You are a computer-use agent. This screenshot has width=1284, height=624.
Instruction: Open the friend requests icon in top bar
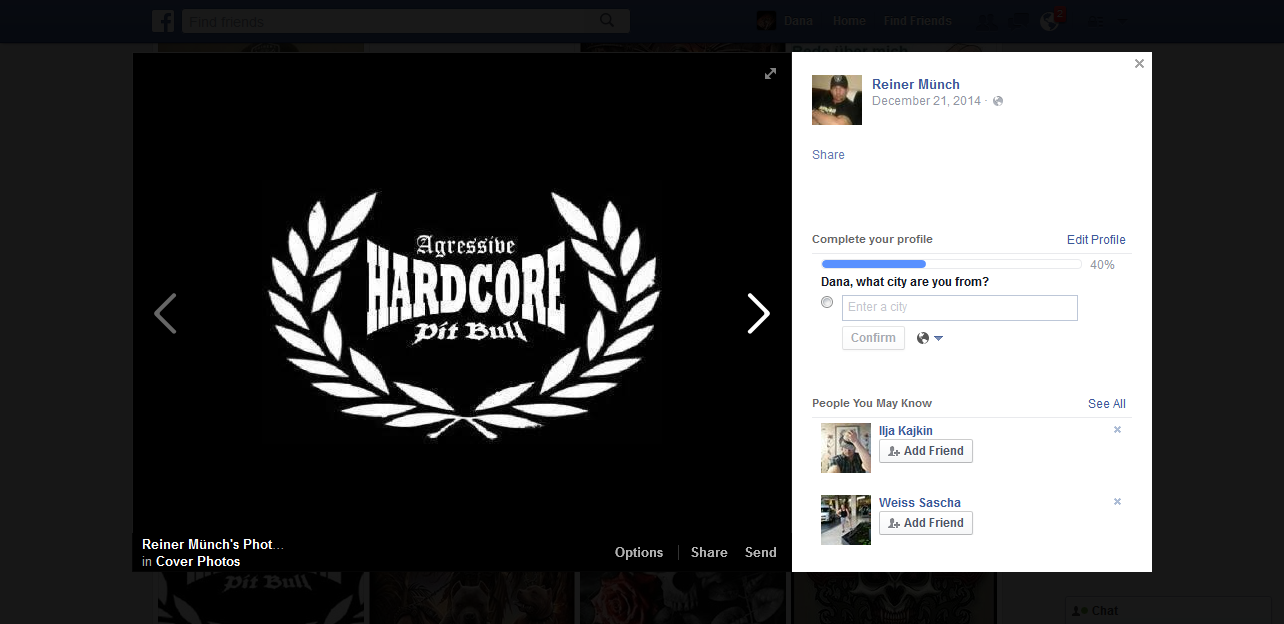[987, 21]
